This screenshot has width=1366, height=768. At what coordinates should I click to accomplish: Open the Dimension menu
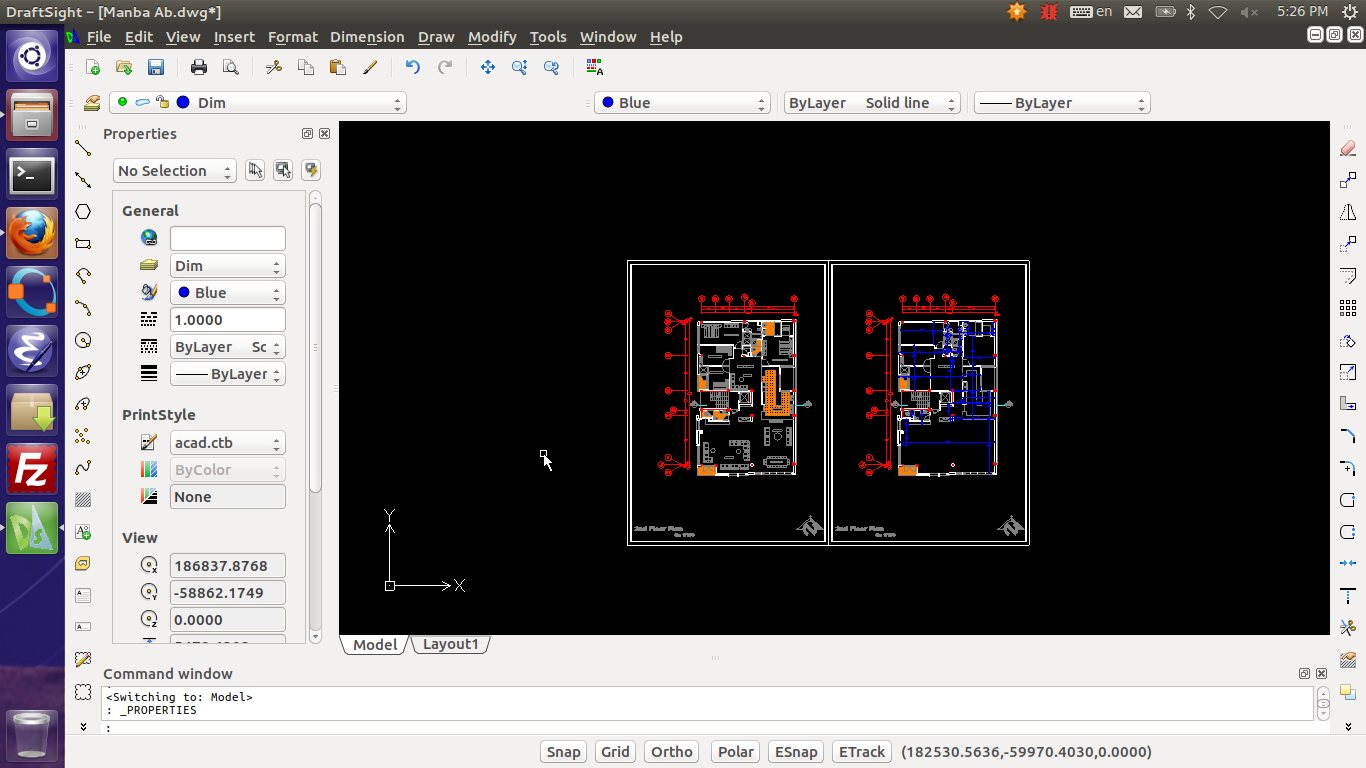(x=367, y=37)
